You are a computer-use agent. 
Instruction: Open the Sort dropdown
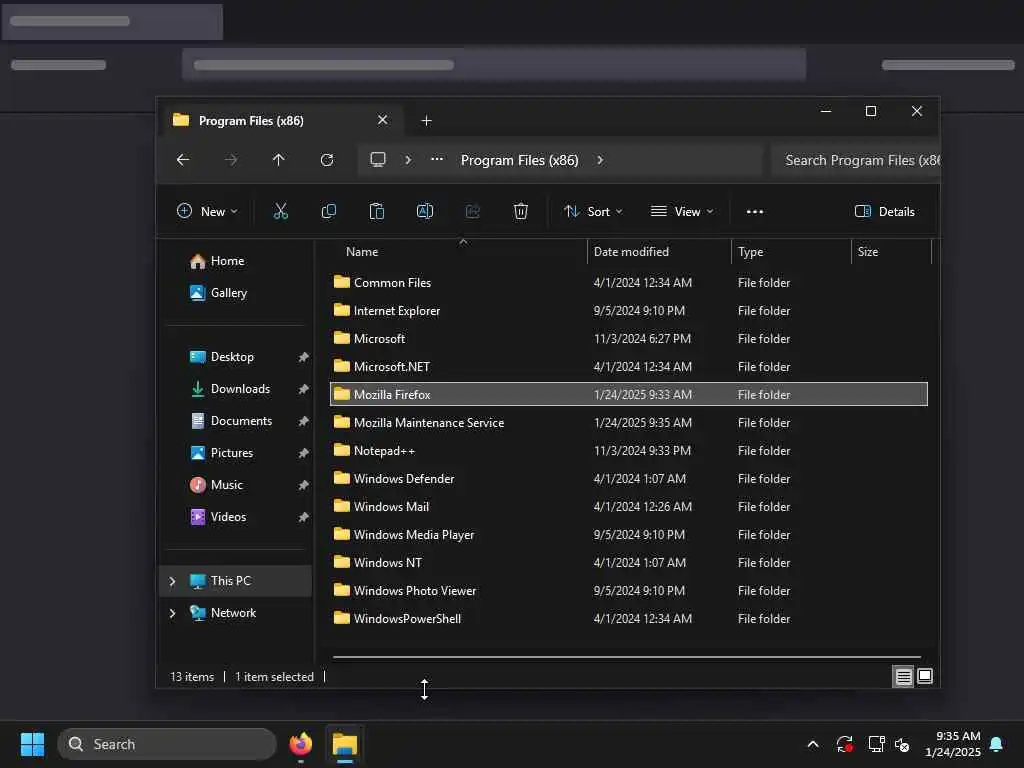pyautogui.click(x=593, y=212)
